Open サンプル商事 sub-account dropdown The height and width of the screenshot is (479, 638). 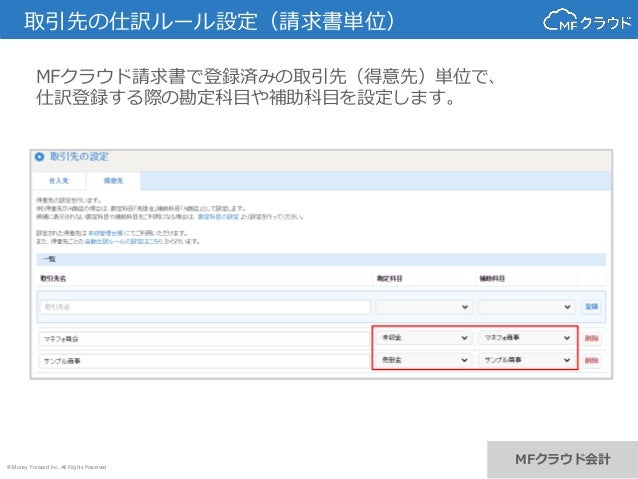pyautogui.click(x=526, y=360)
